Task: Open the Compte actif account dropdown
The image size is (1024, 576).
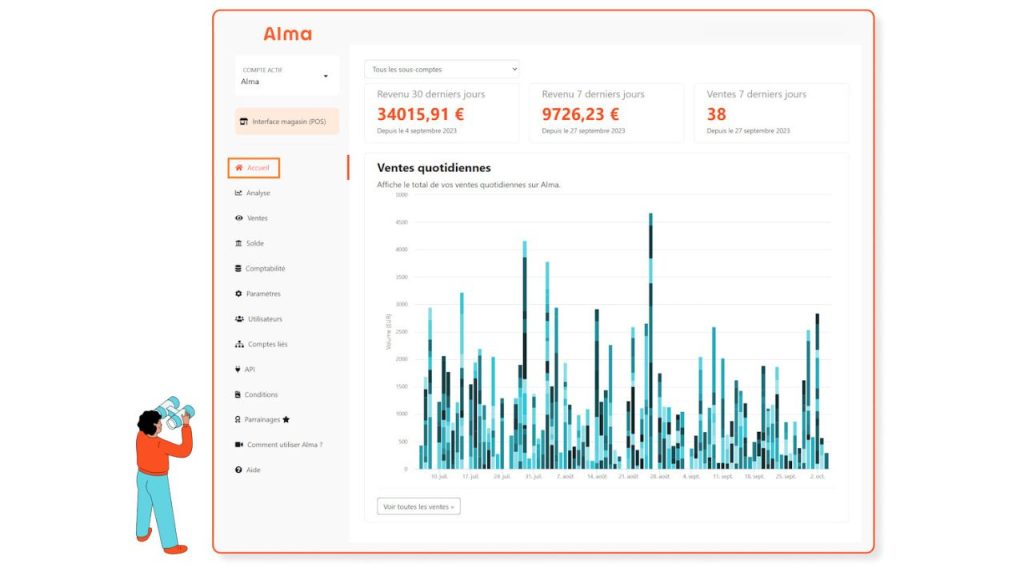Action: coord(286,76)
